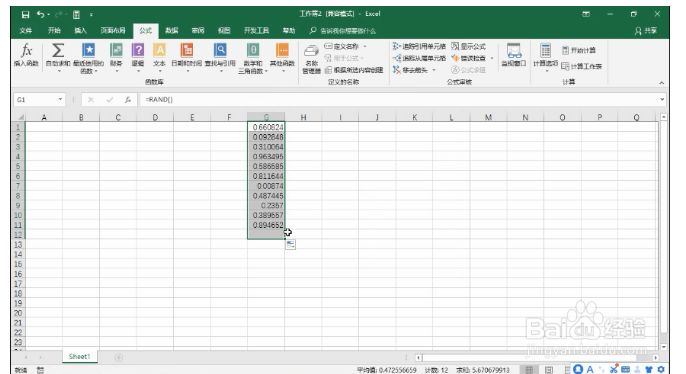Open the 财务 financial functions library
This screenshot has width=686, height=374.
tap(116, 57)
